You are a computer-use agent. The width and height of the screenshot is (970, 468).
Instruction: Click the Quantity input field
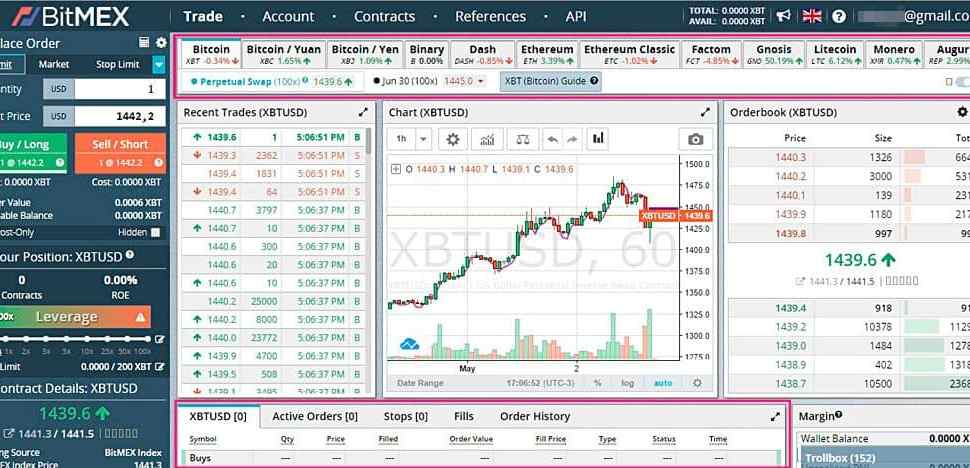(x=120, y=89)
